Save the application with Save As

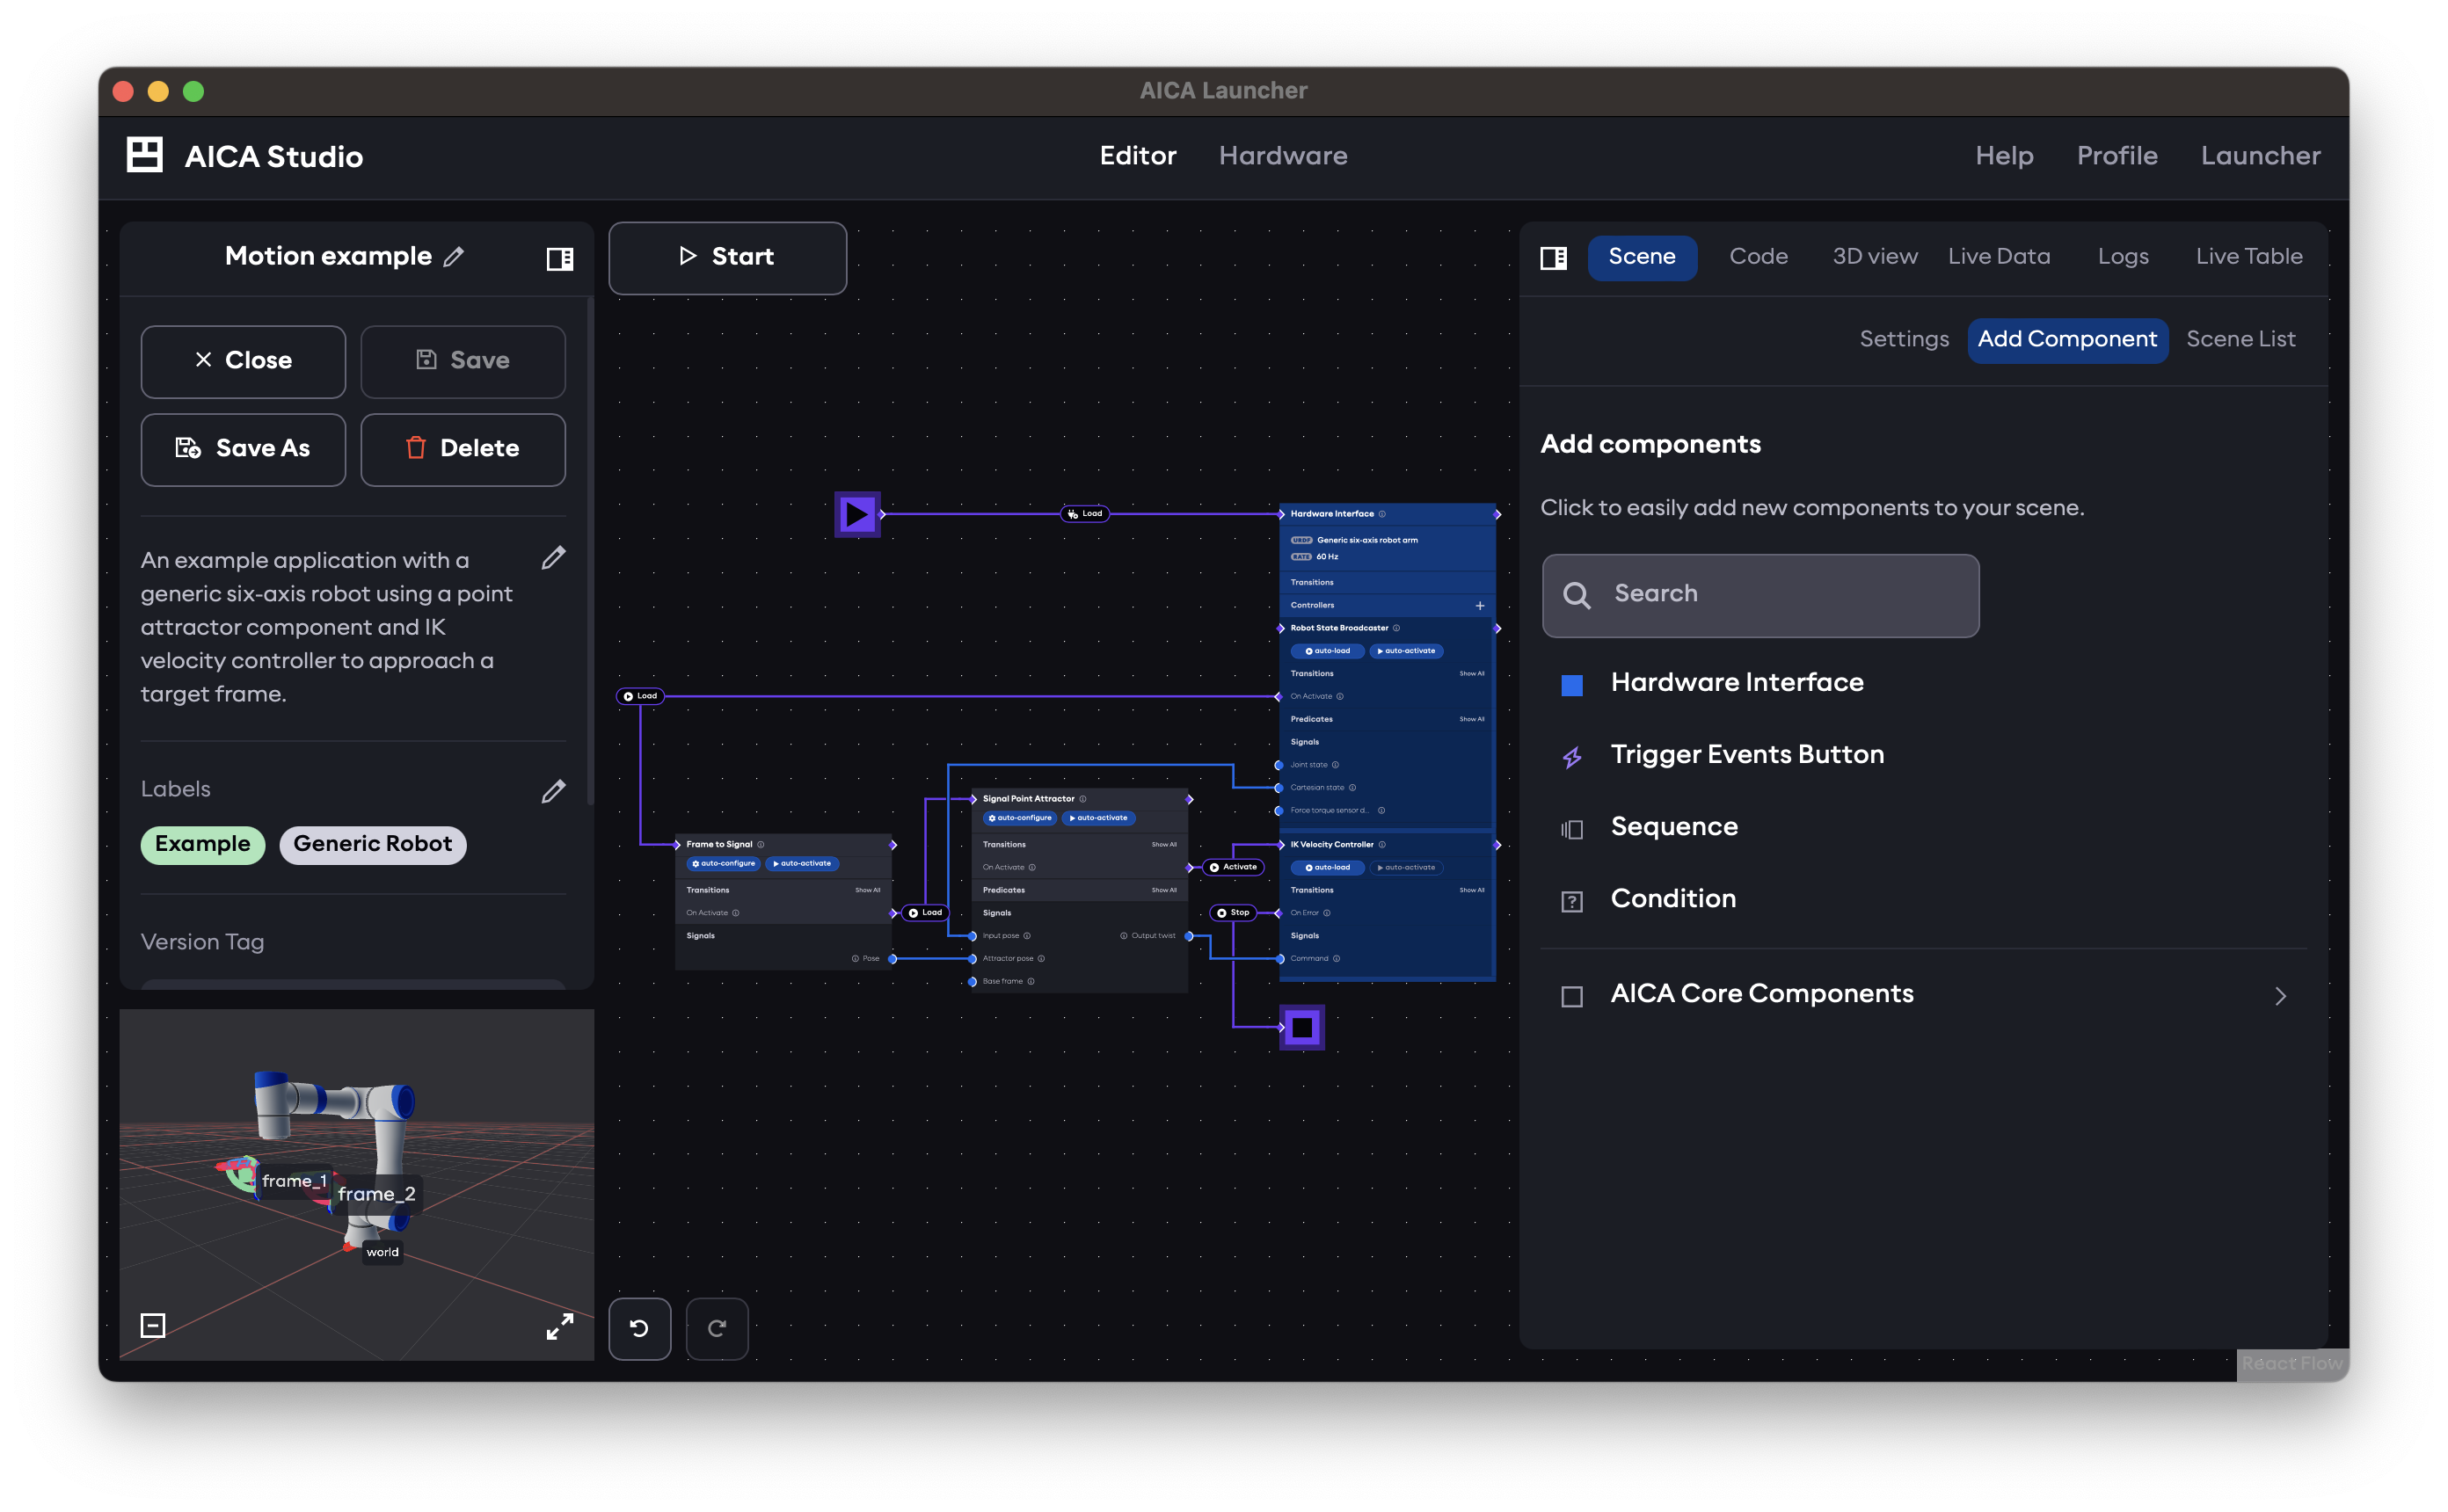[243, 449]
